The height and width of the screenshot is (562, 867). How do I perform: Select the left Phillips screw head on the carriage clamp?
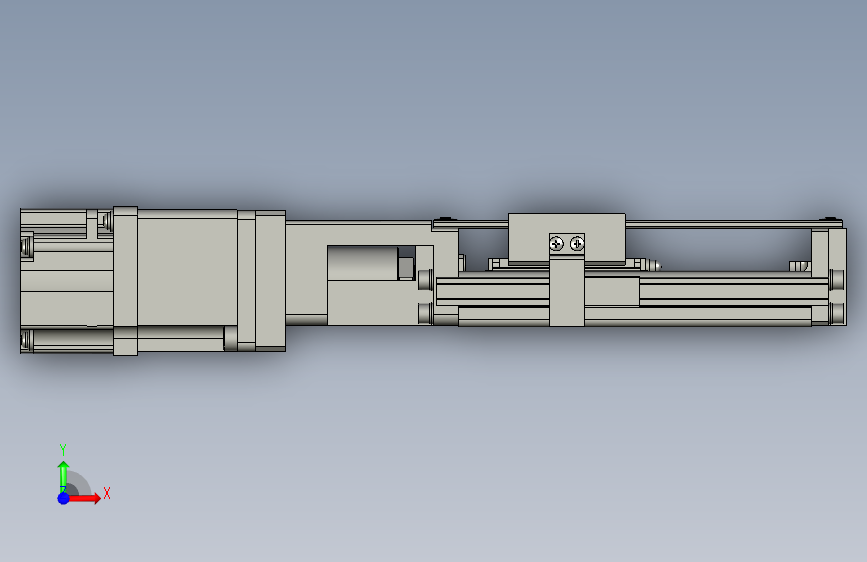[x=556, y=243]
